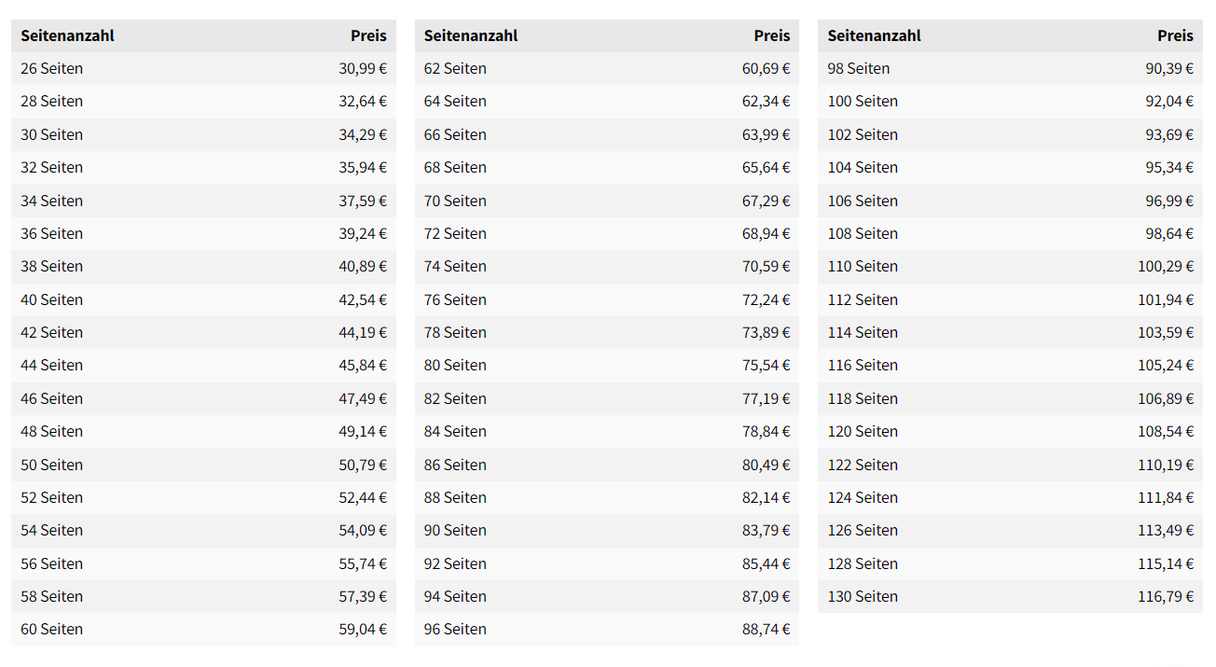Click the 50,79 € price cell
The width and height of the screenshot is (1216, 667).
362,464
